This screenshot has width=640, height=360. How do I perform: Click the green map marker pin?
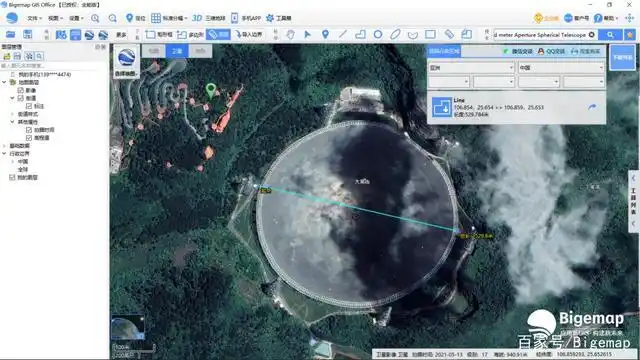(211, 90)
